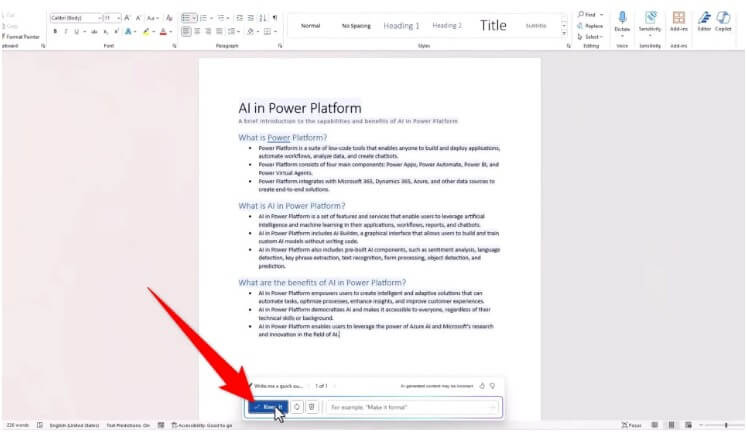Adjust the zoom slider in status bar
Image resolution: width=747 pixels, height=433 pixels.
click(x=726, y=425)
